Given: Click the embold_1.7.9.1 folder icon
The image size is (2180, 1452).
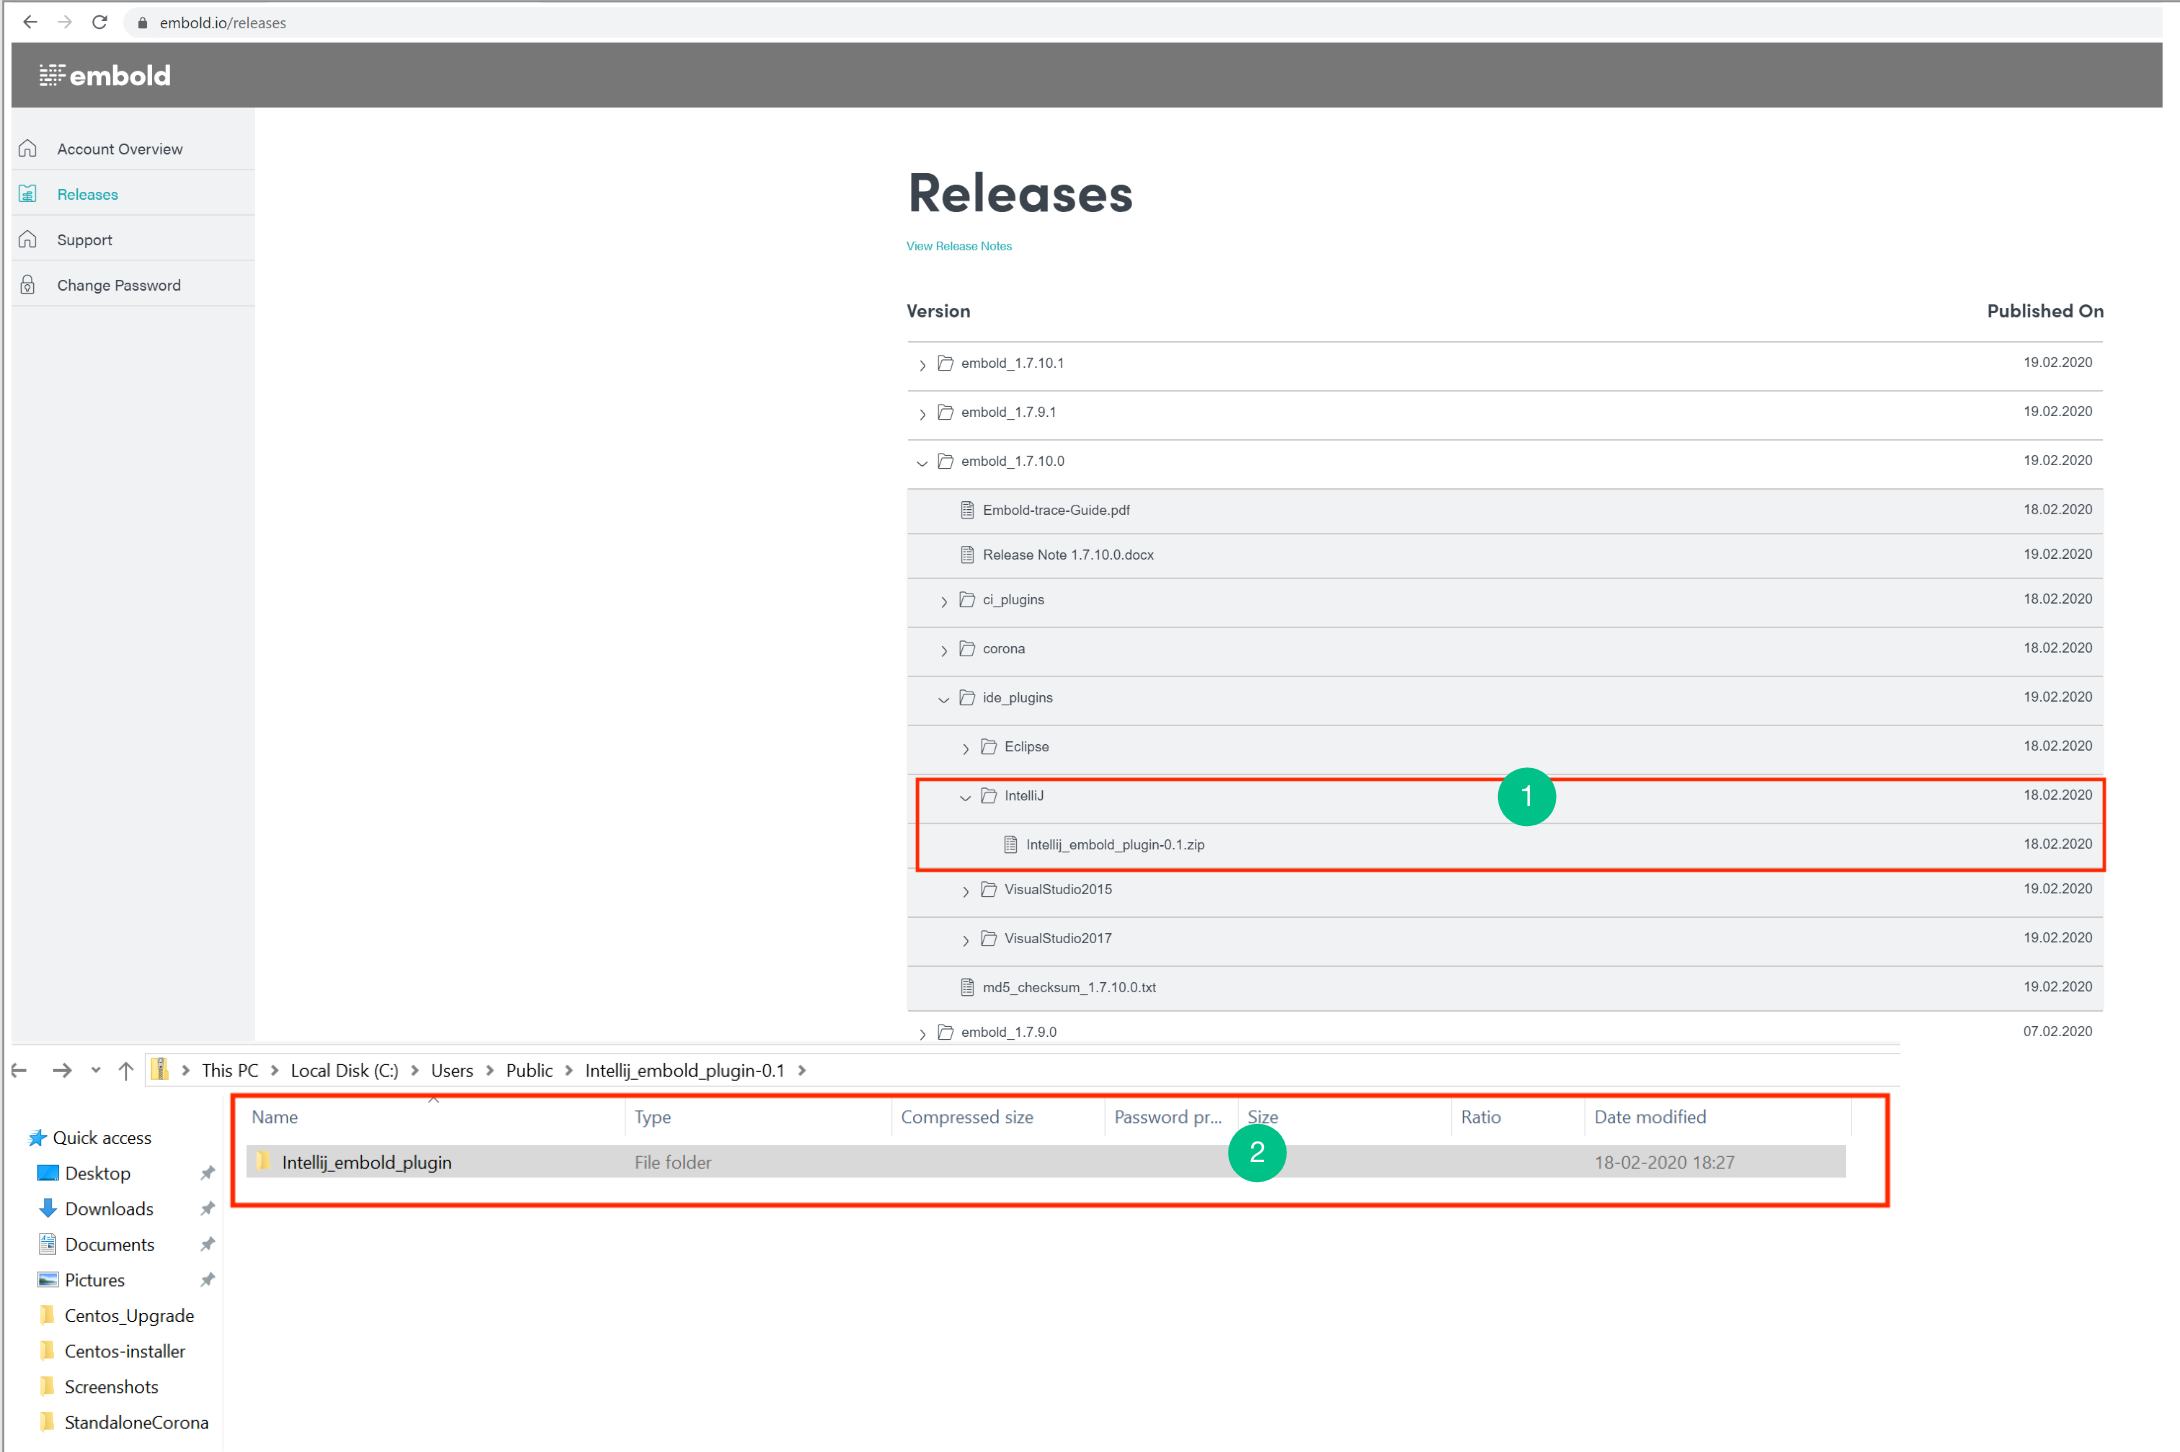Looking at the screenshot, I should tap(945, 412).
